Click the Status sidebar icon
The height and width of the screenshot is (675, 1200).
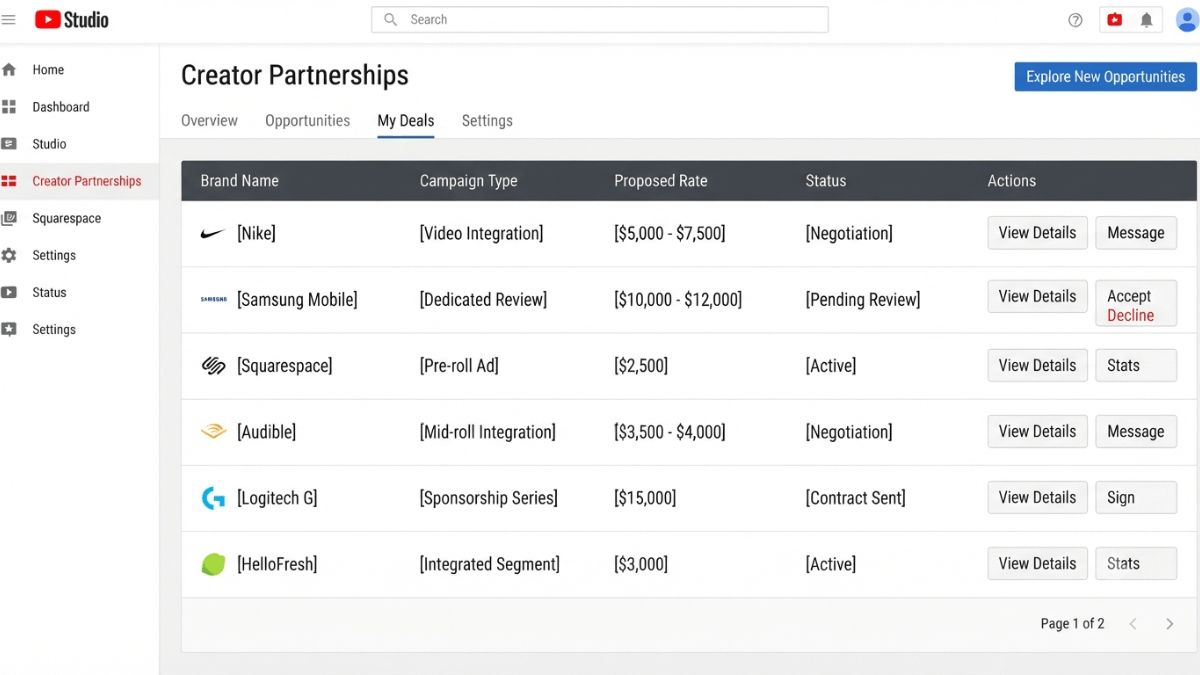[10, 292]
